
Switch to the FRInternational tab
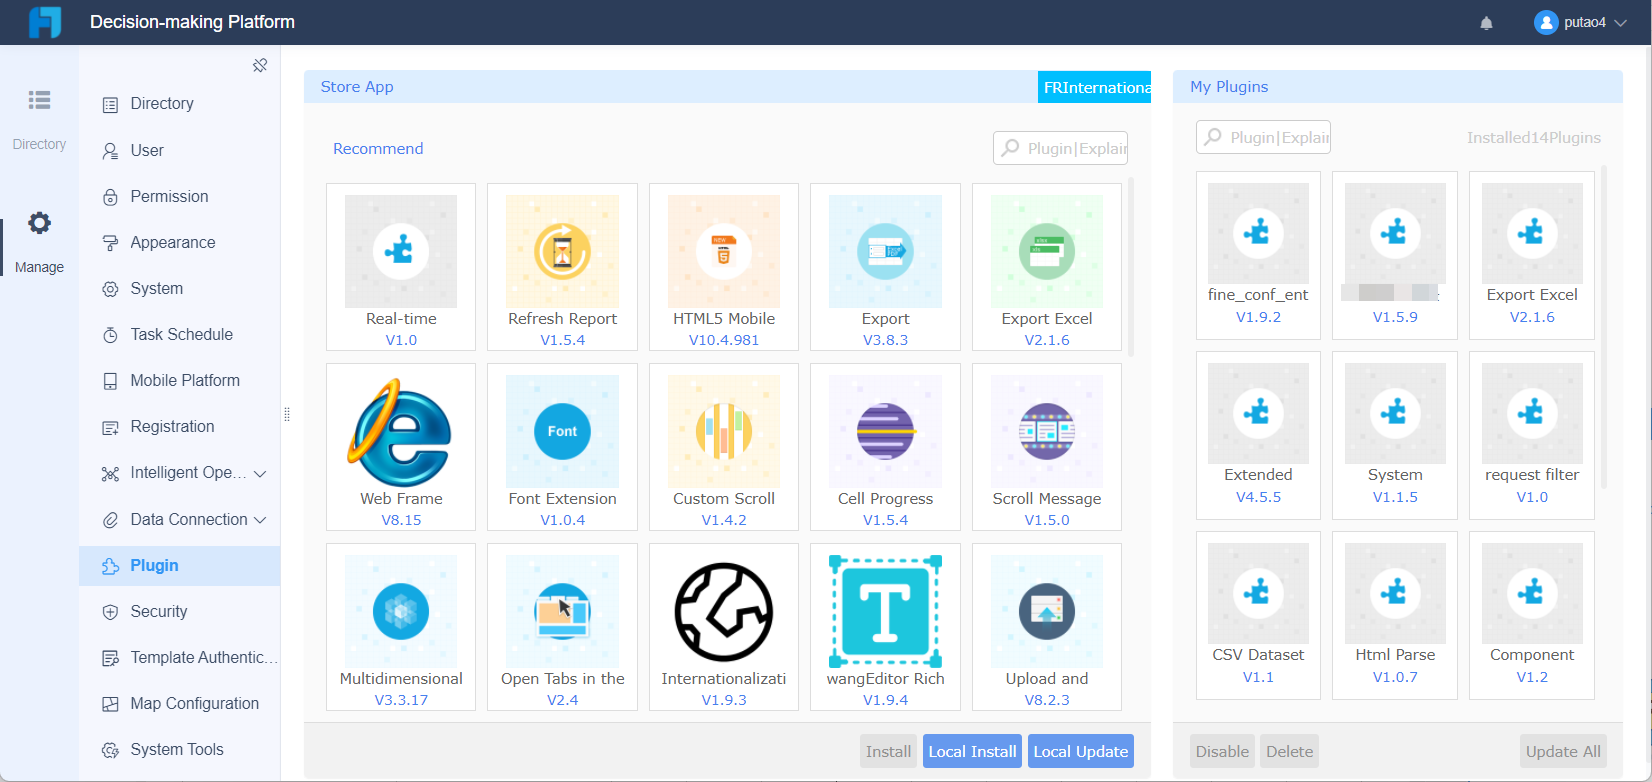coord(1095,87)
